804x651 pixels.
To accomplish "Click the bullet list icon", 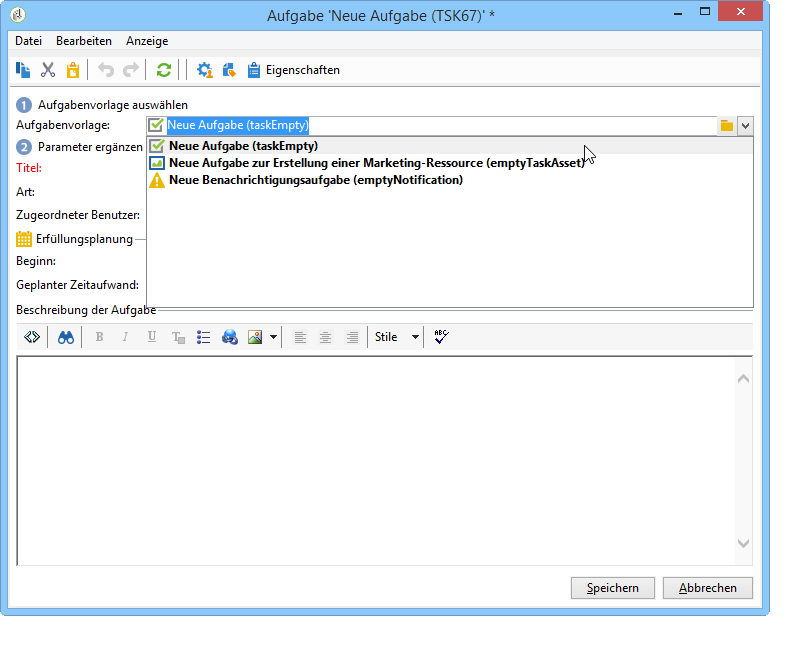I will point(204,337).
